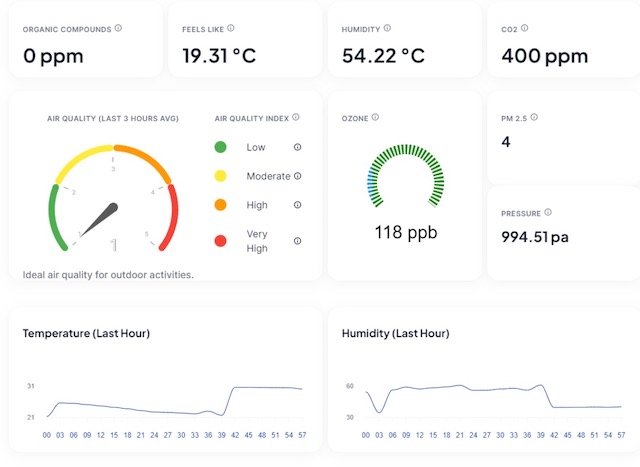
Task: Show the Pressure info icon details
Action: 548,213
